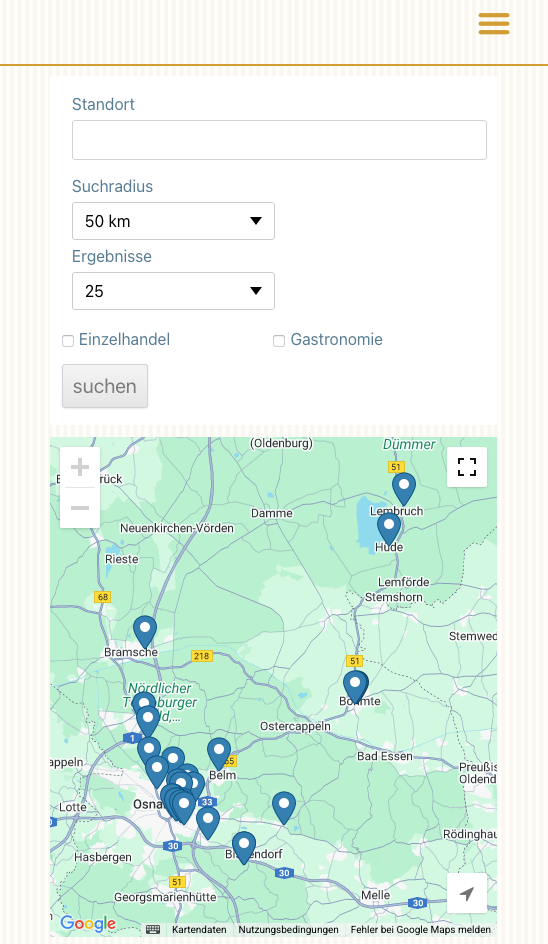Open keyboard shortcuts icon on map
The width and height of the screenshot is (548, 944).
[x=153, y=930]
